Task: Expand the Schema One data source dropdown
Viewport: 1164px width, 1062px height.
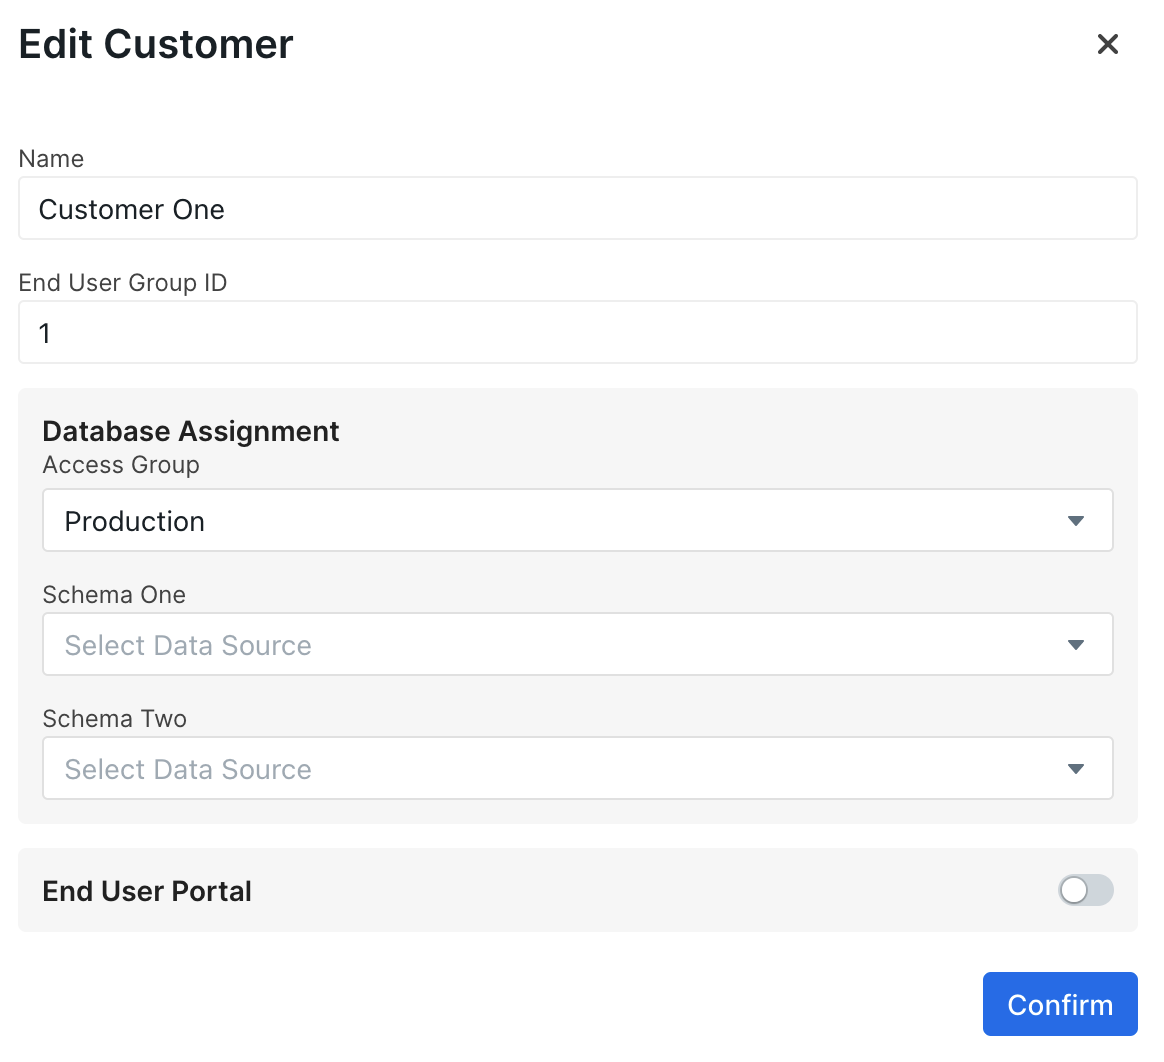Action: 578,644
